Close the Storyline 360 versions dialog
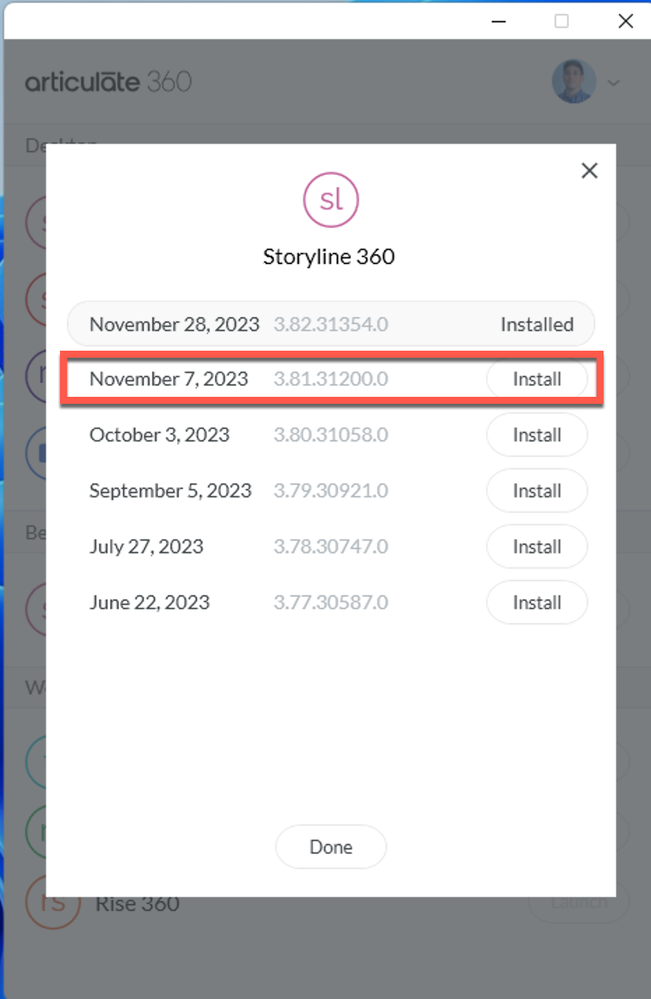The width and height of the screenshot is (651, 999). (589, 171)
